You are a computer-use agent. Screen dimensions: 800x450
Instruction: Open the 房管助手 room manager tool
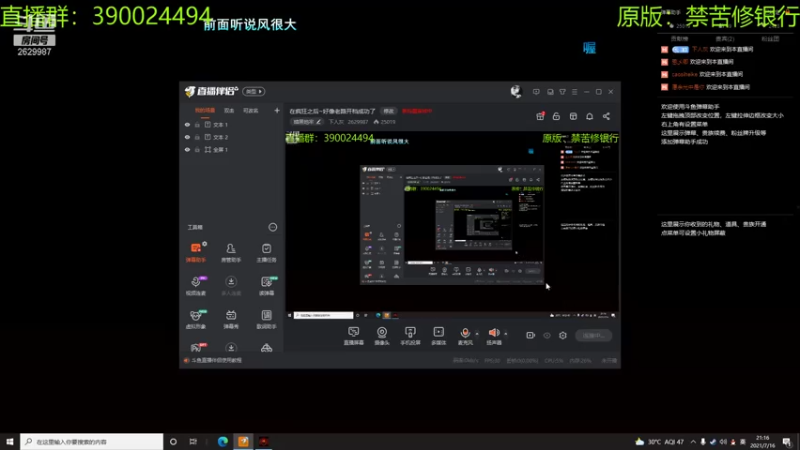coord(231,253)
